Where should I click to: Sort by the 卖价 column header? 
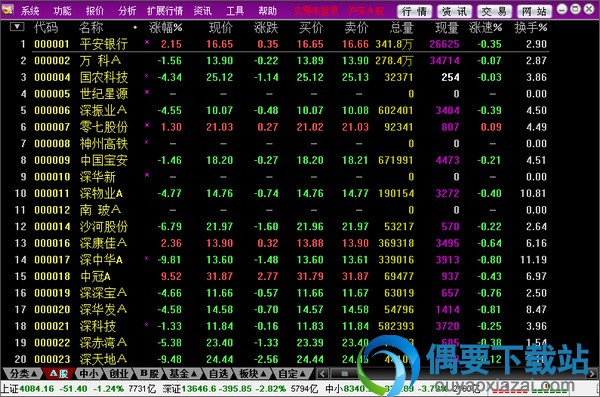[356, 28]
